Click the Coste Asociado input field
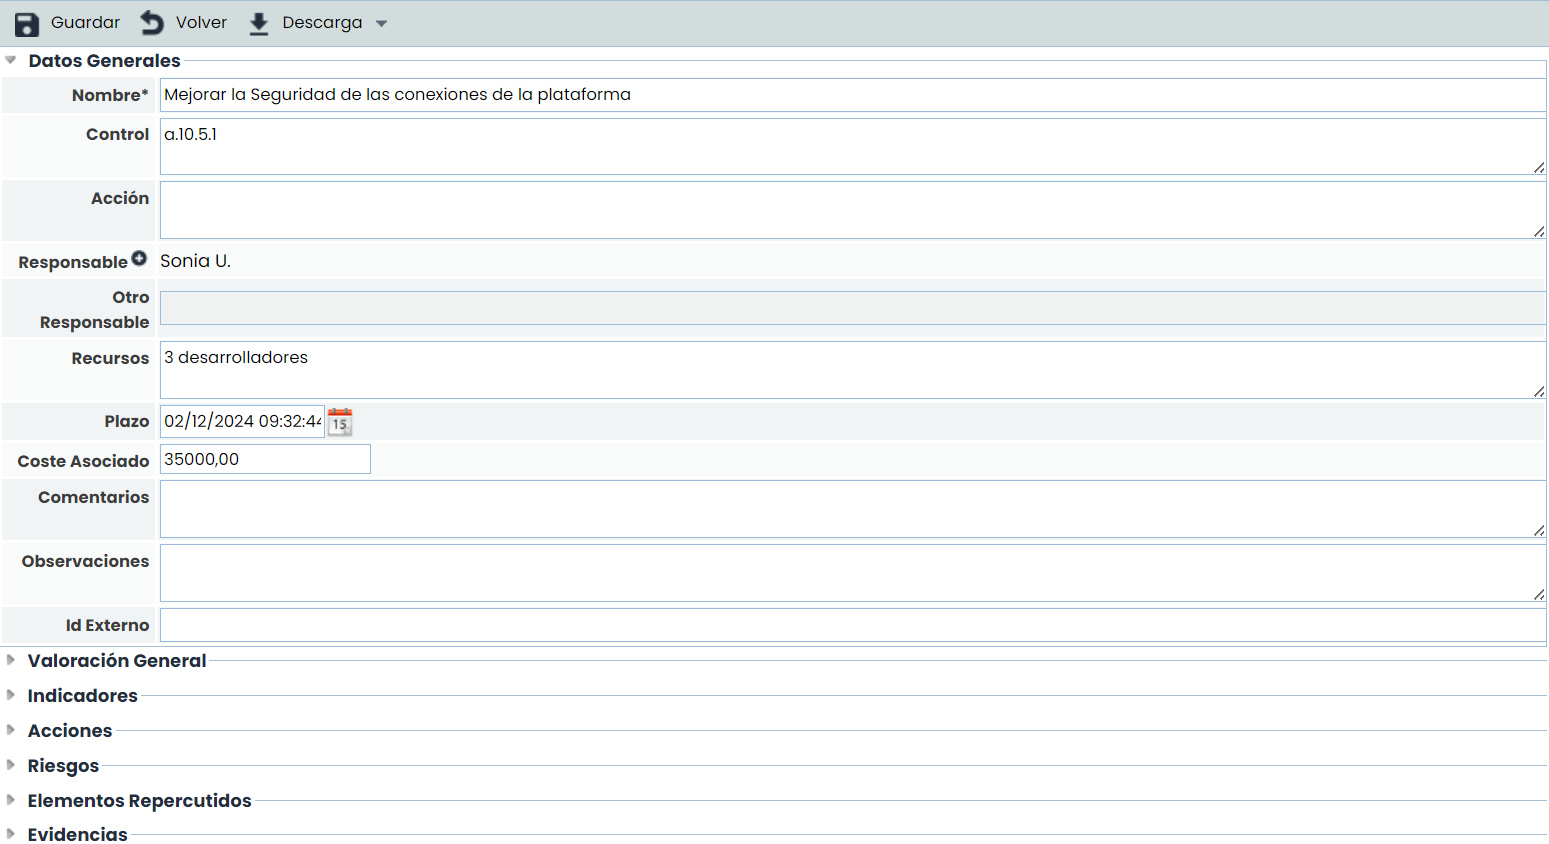1549x844 pixels. click(265, 459)
